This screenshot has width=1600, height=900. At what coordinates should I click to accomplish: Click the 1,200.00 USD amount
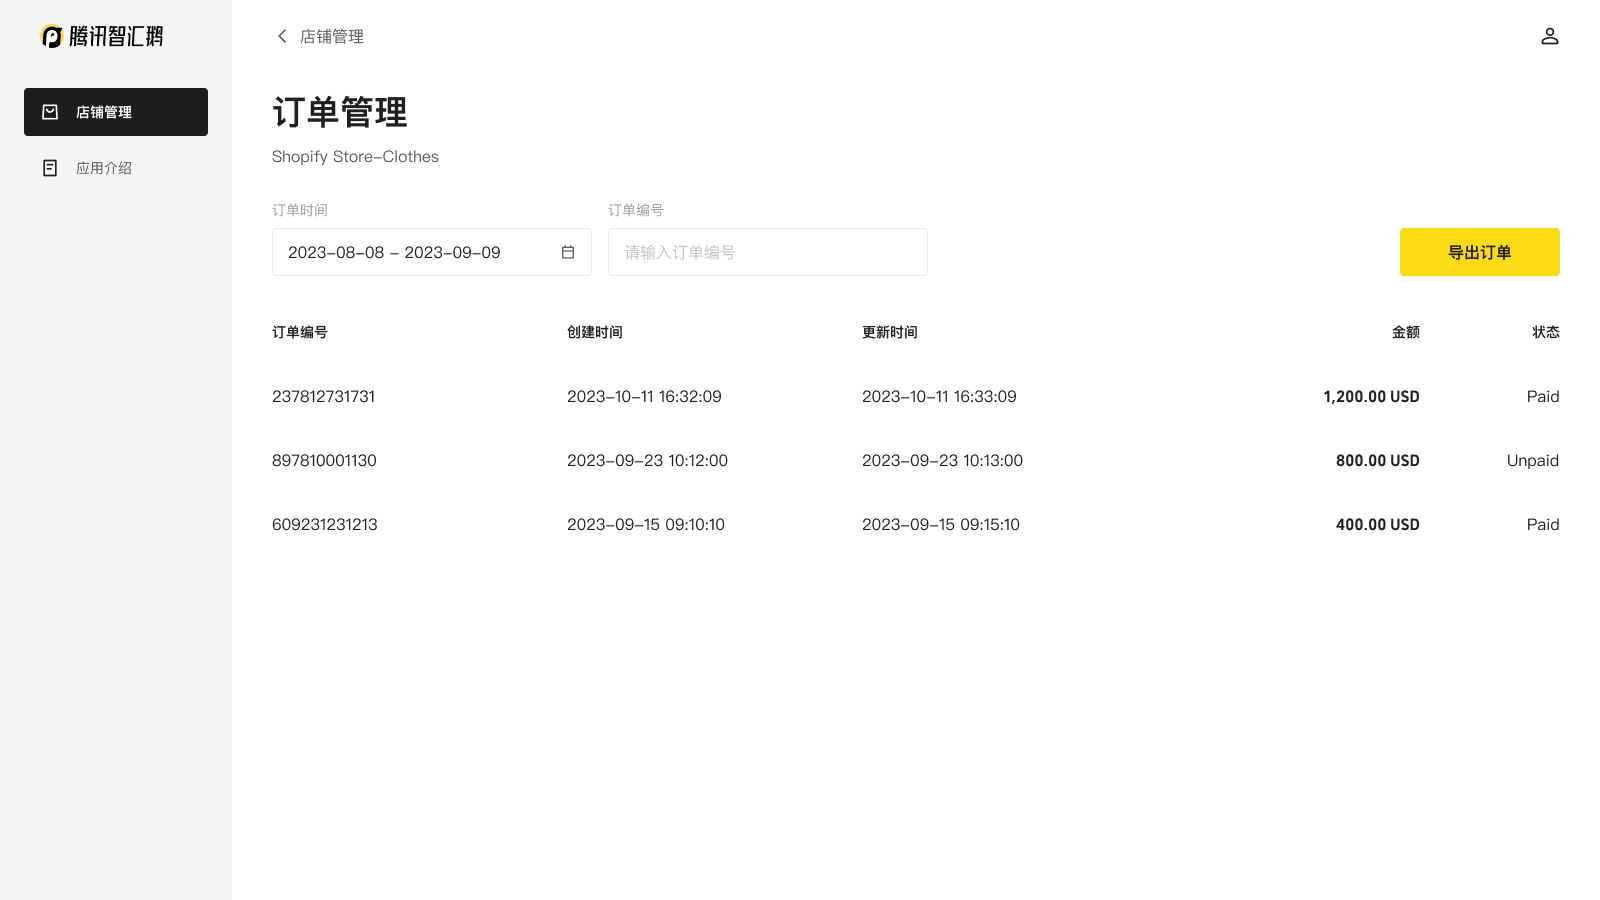pyautogui.click(x=1371, y=396)
